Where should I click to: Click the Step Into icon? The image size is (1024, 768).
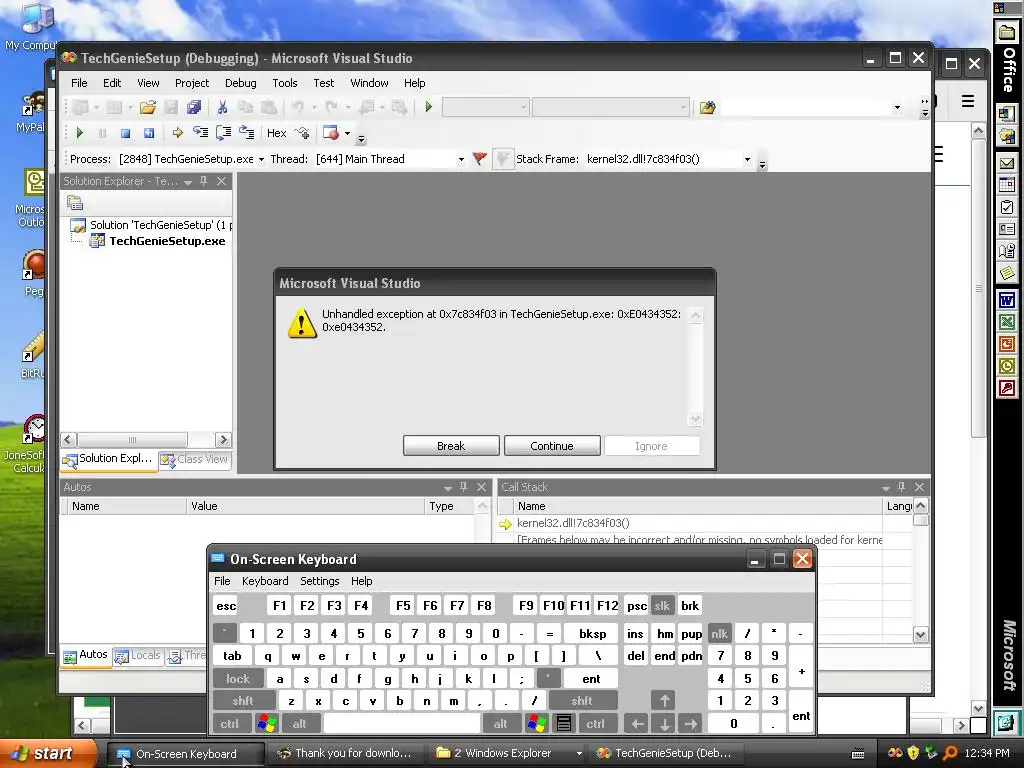(200, 133)
